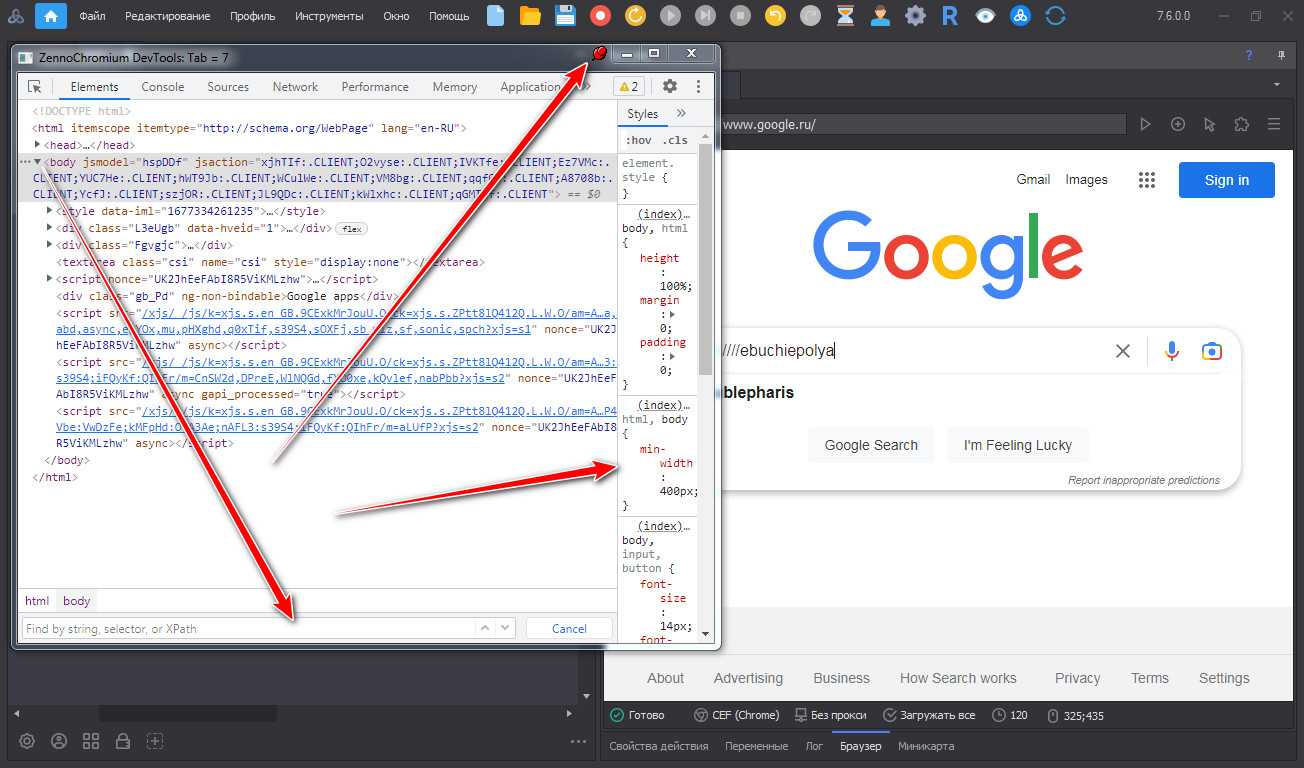Screen dimensions: 1304x768
Task: Open the Редактирование menu
Action: [x=168, y=17]
